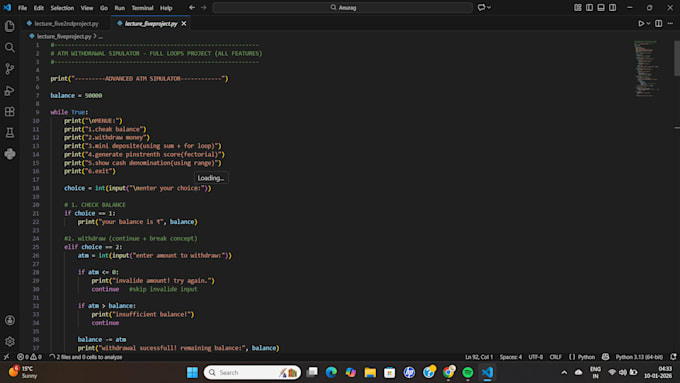Change file encoding via UTF-8
This screenshot has height=383, width=680.
tap(535, 357)
